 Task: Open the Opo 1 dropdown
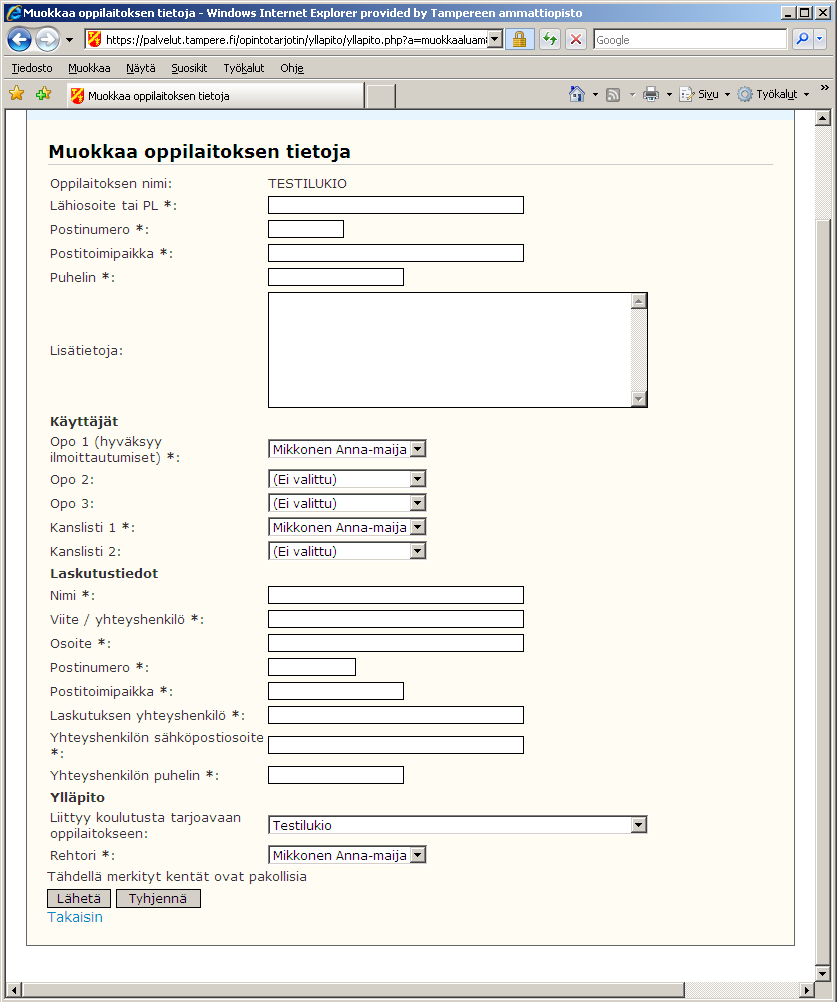click(347, 449)
